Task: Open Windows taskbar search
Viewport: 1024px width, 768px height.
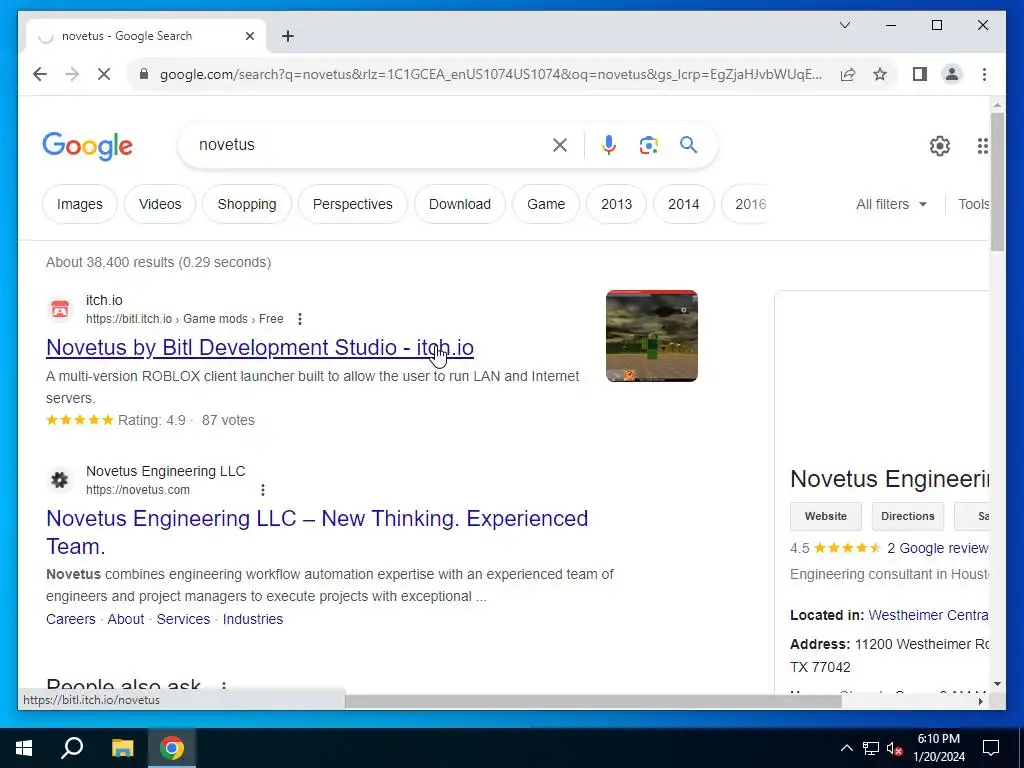Action: coord(72,748)
